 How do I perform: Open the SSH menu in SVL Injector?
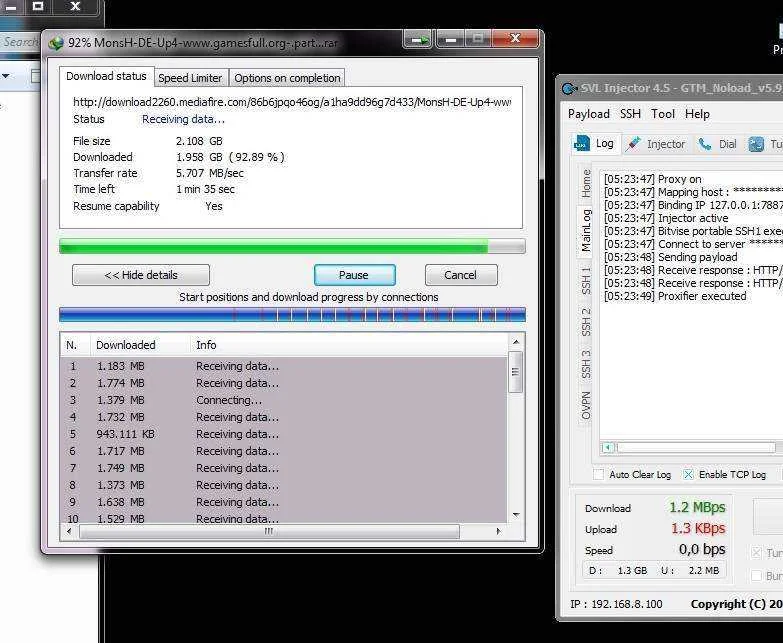[x=630, y=114]
